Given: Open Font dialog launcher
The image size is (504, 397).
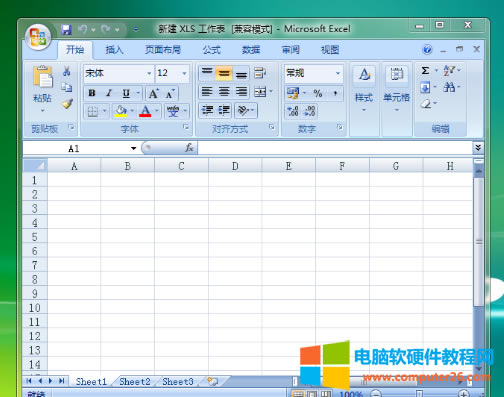Looking at the screenshot, I should (186, 127).
